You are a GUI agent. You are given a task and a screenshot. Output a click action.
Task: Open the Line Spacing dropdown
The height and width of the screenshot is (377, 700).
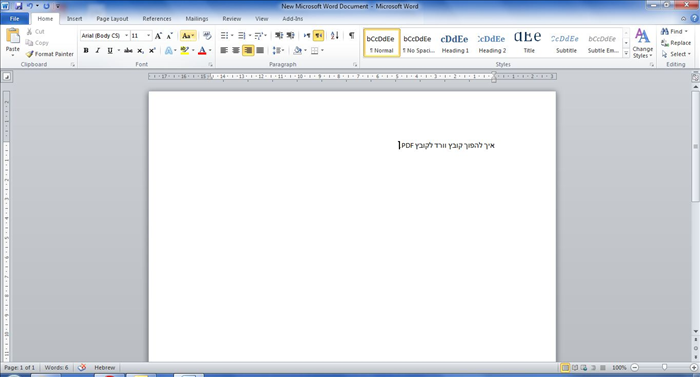(x=279, y=50)
